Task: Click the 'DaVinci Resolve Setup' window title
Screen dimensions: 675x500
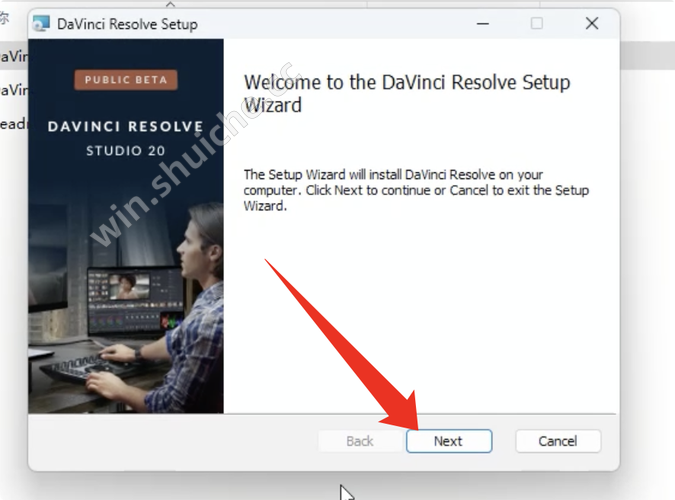Action: click(x=127, y=24)
